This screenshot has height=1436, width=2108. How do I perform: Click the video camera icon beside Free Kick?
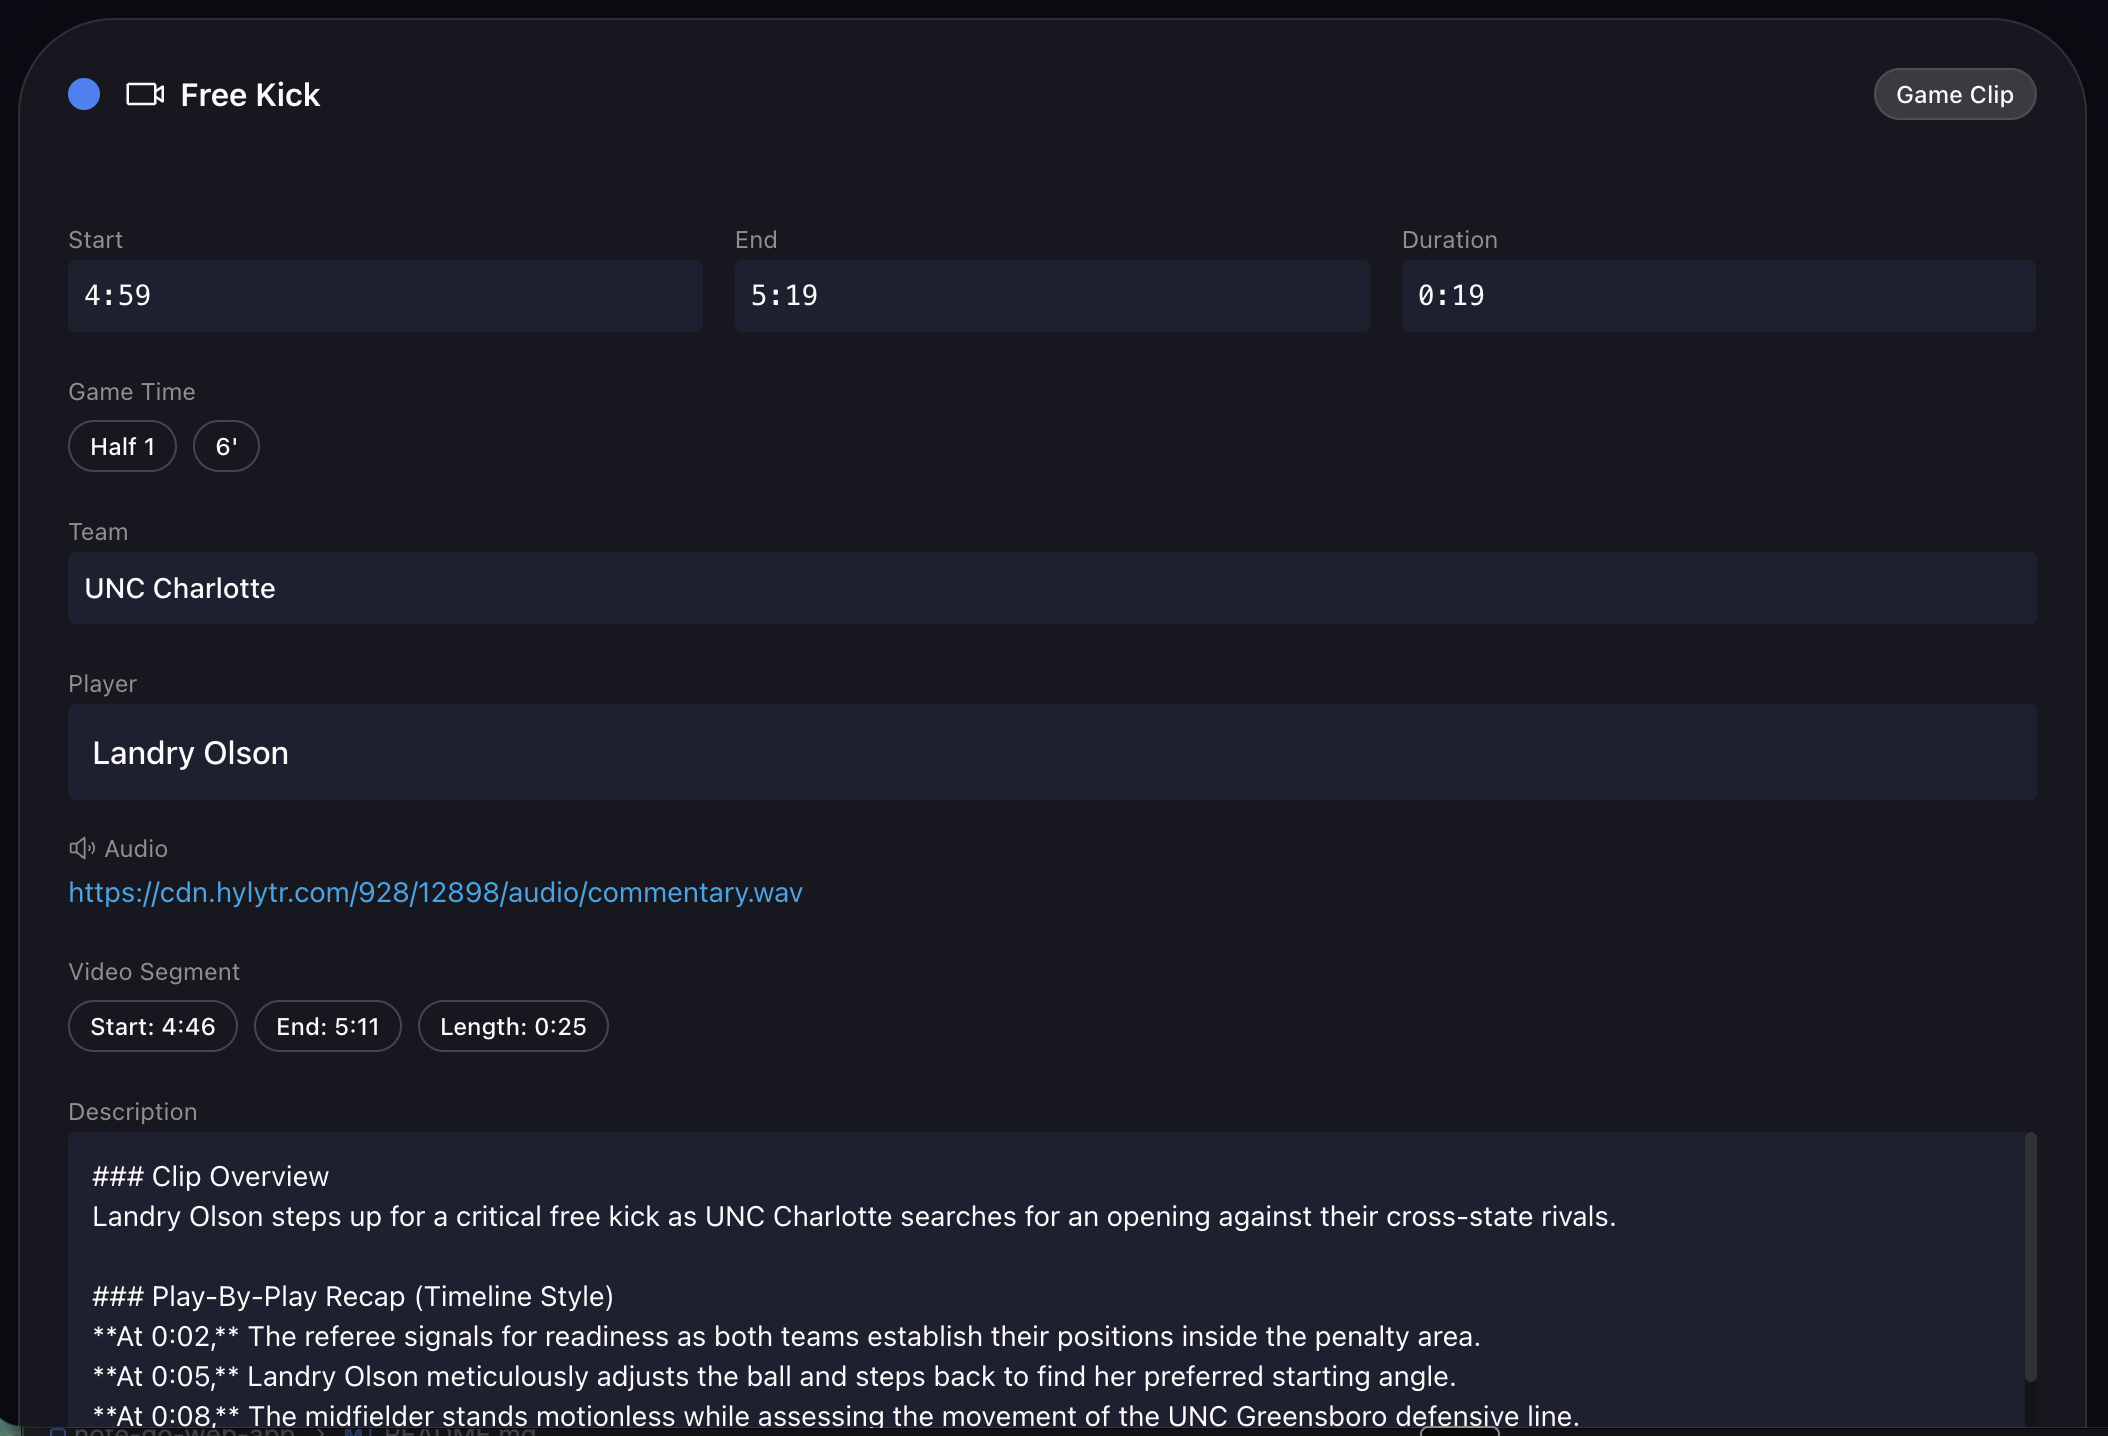(145, 95)
